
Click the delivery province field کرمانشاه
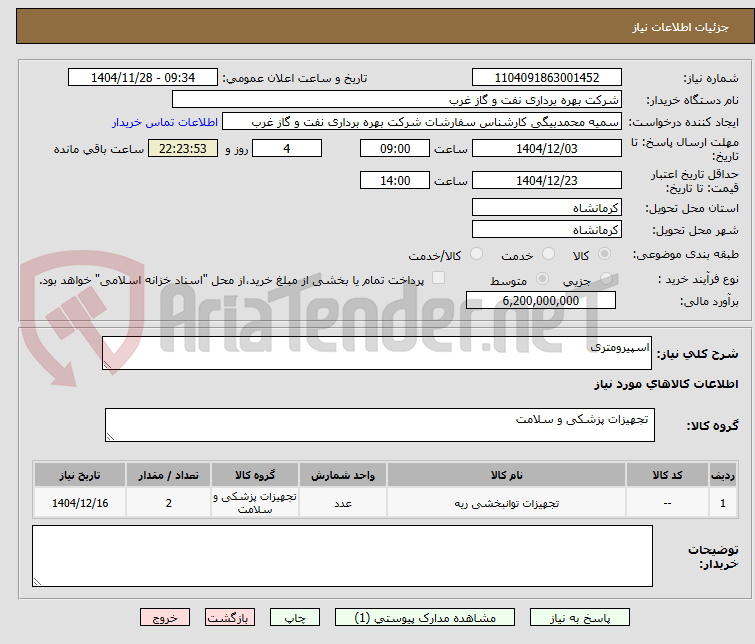tap(547, 208)
